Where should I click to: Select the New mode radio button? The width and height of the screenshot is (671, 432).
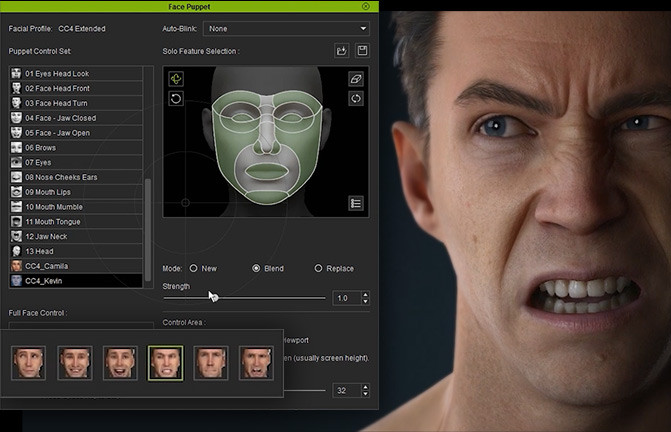194,269
